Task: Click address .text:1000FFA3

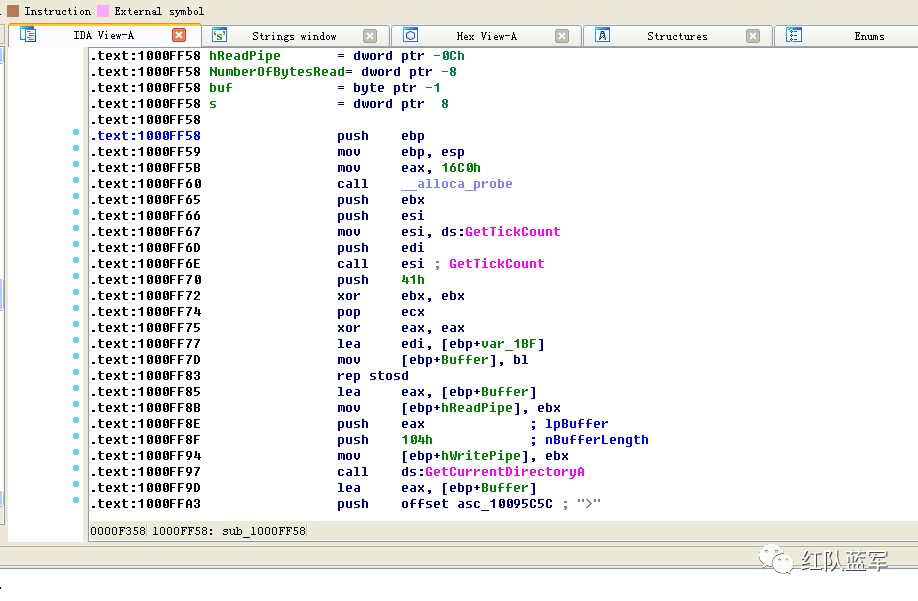Action: (145, 504)
